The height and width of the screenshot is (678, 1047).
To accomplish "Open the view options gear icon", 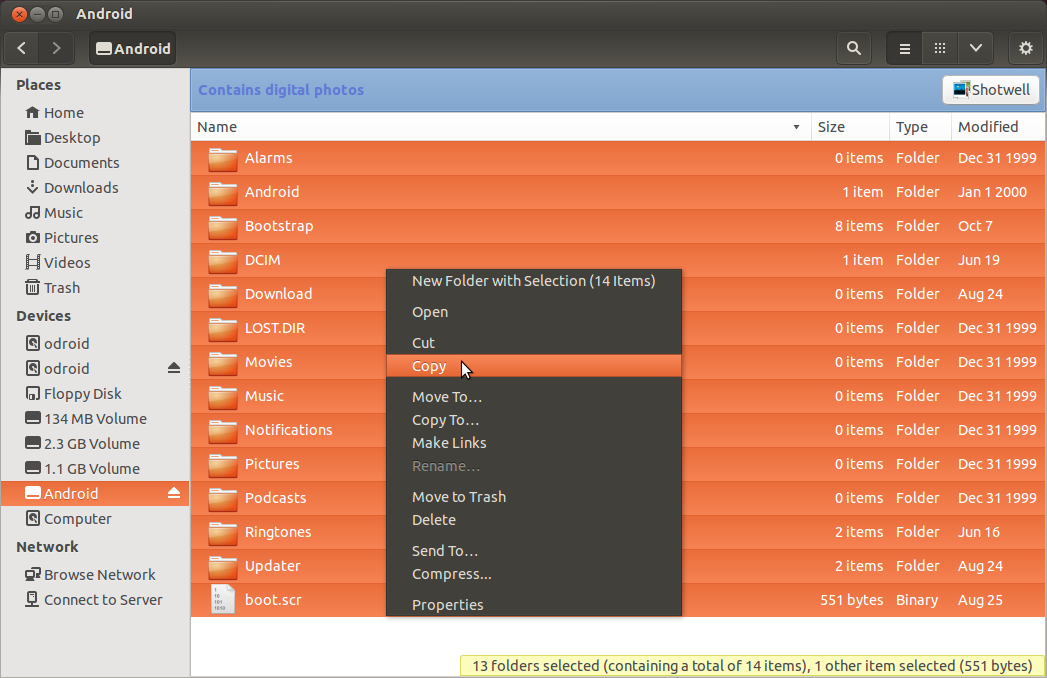I will pos(1025,47).
